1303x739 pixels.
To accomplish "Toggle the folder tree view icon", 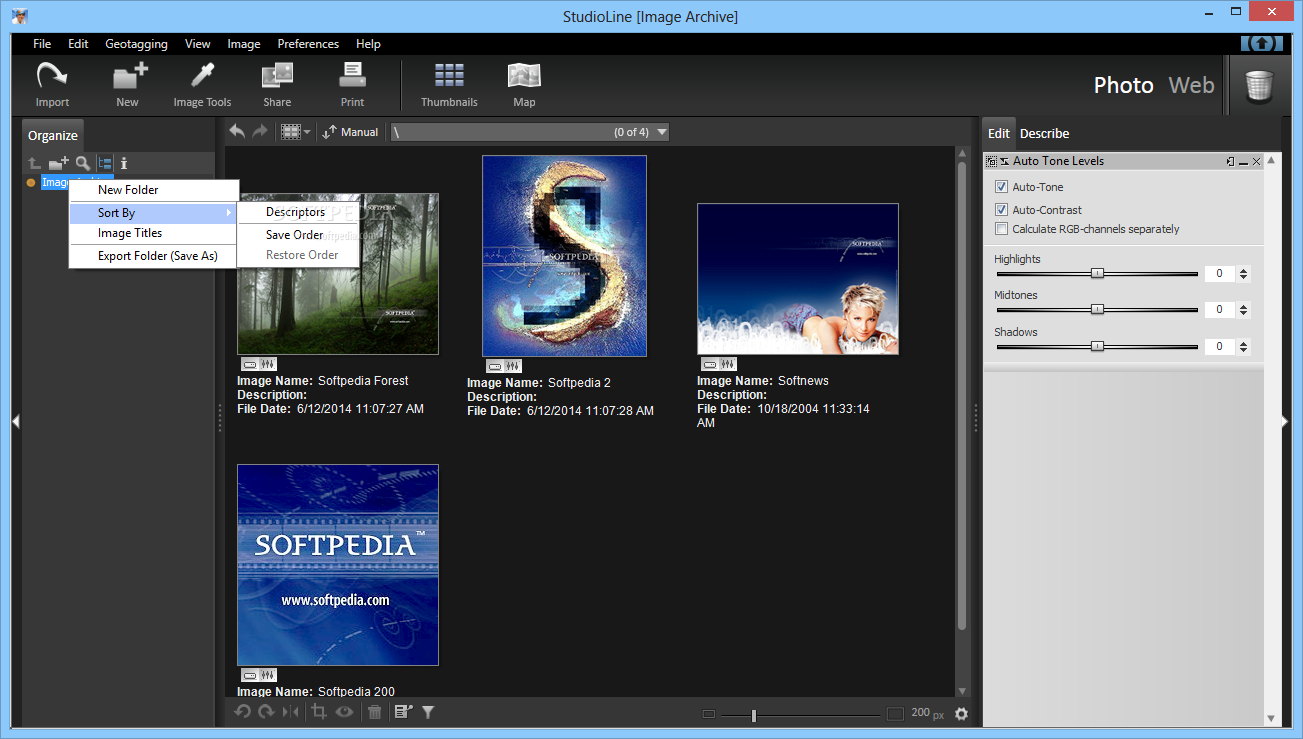I will pos(104,163).
